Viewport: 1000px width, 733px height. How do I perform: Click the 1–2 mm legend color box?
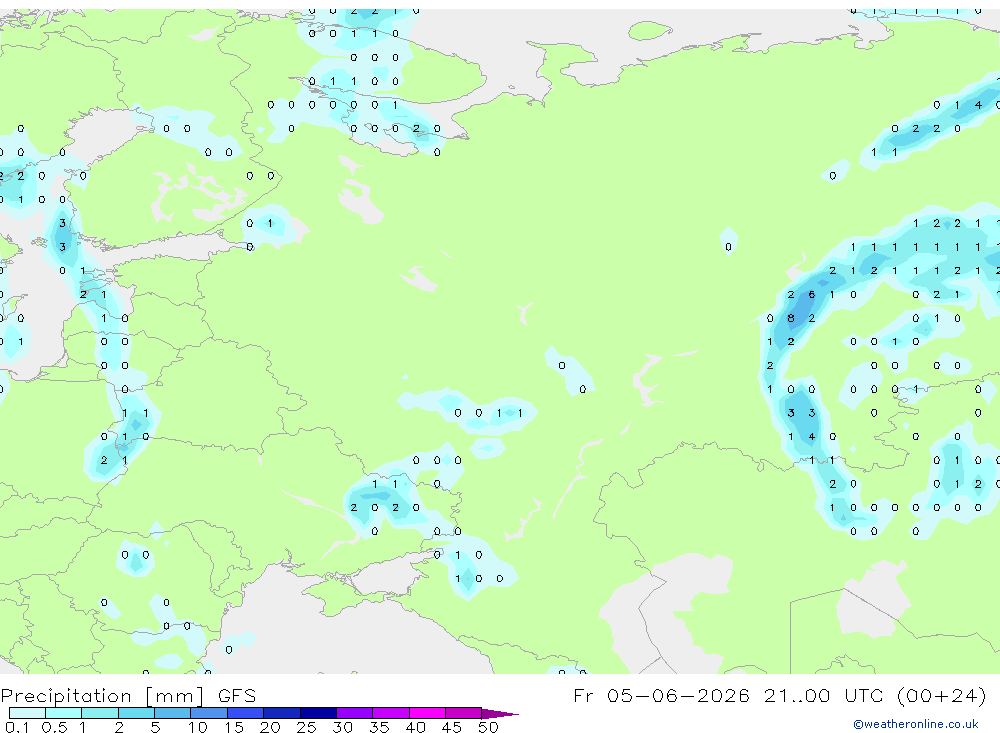pyautogui.click(x=100, y=713)
